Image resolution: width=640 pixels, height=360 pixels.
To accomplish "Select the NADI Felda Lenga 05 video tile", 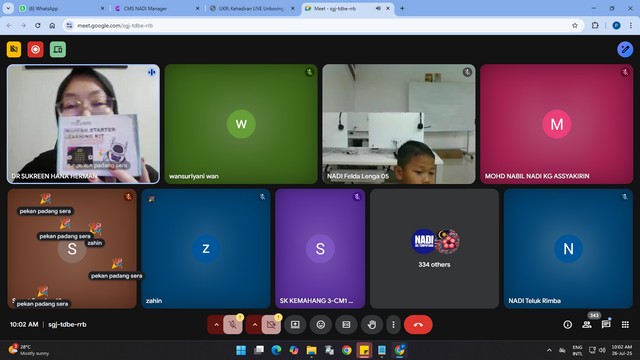I will 399,124.
